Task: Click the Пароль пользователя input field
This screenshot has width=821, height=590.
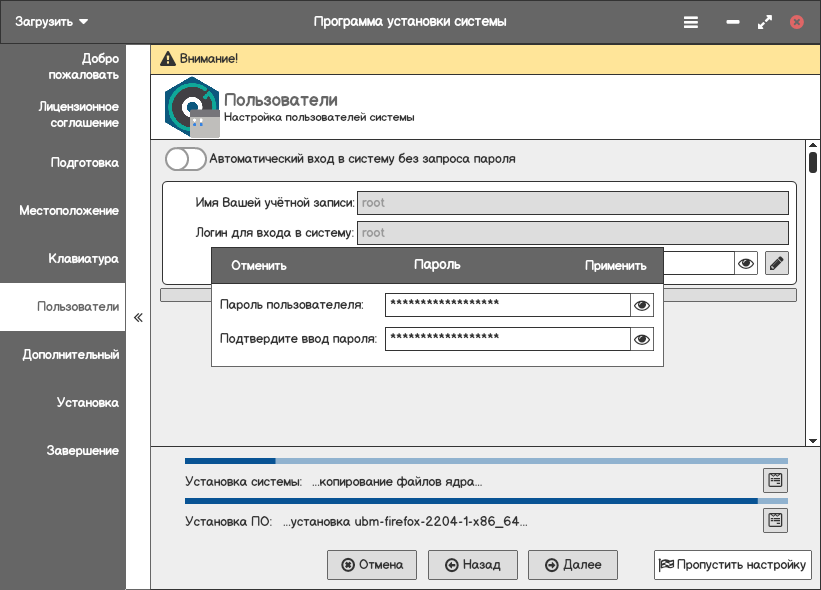Action: (507, 305)
